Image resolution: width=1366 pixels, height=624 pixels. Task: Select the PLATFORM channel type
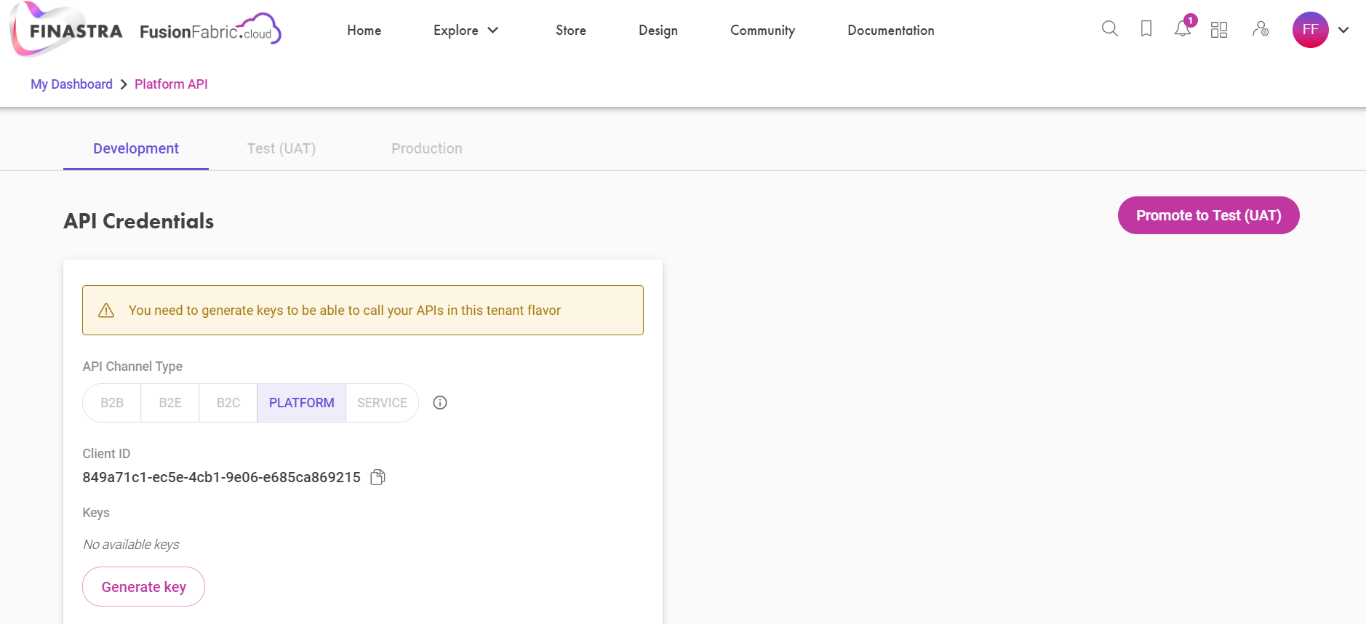click(x=302, y=403)
